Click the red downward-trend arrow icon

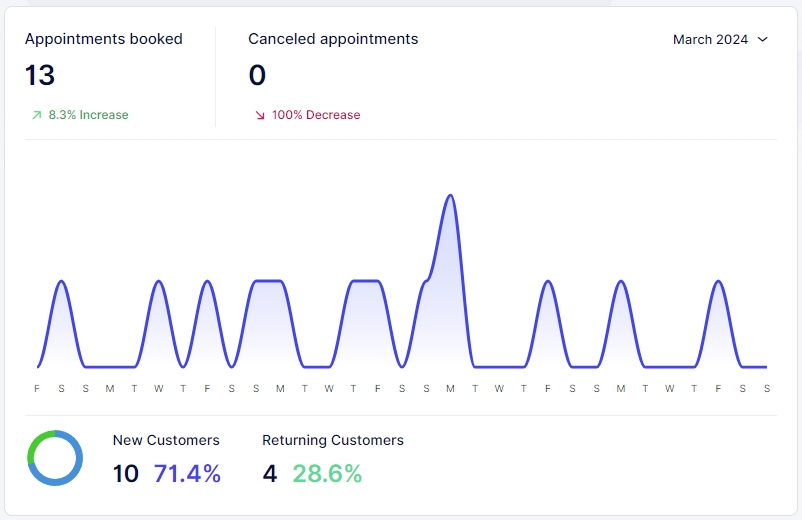tap(260, 115)
